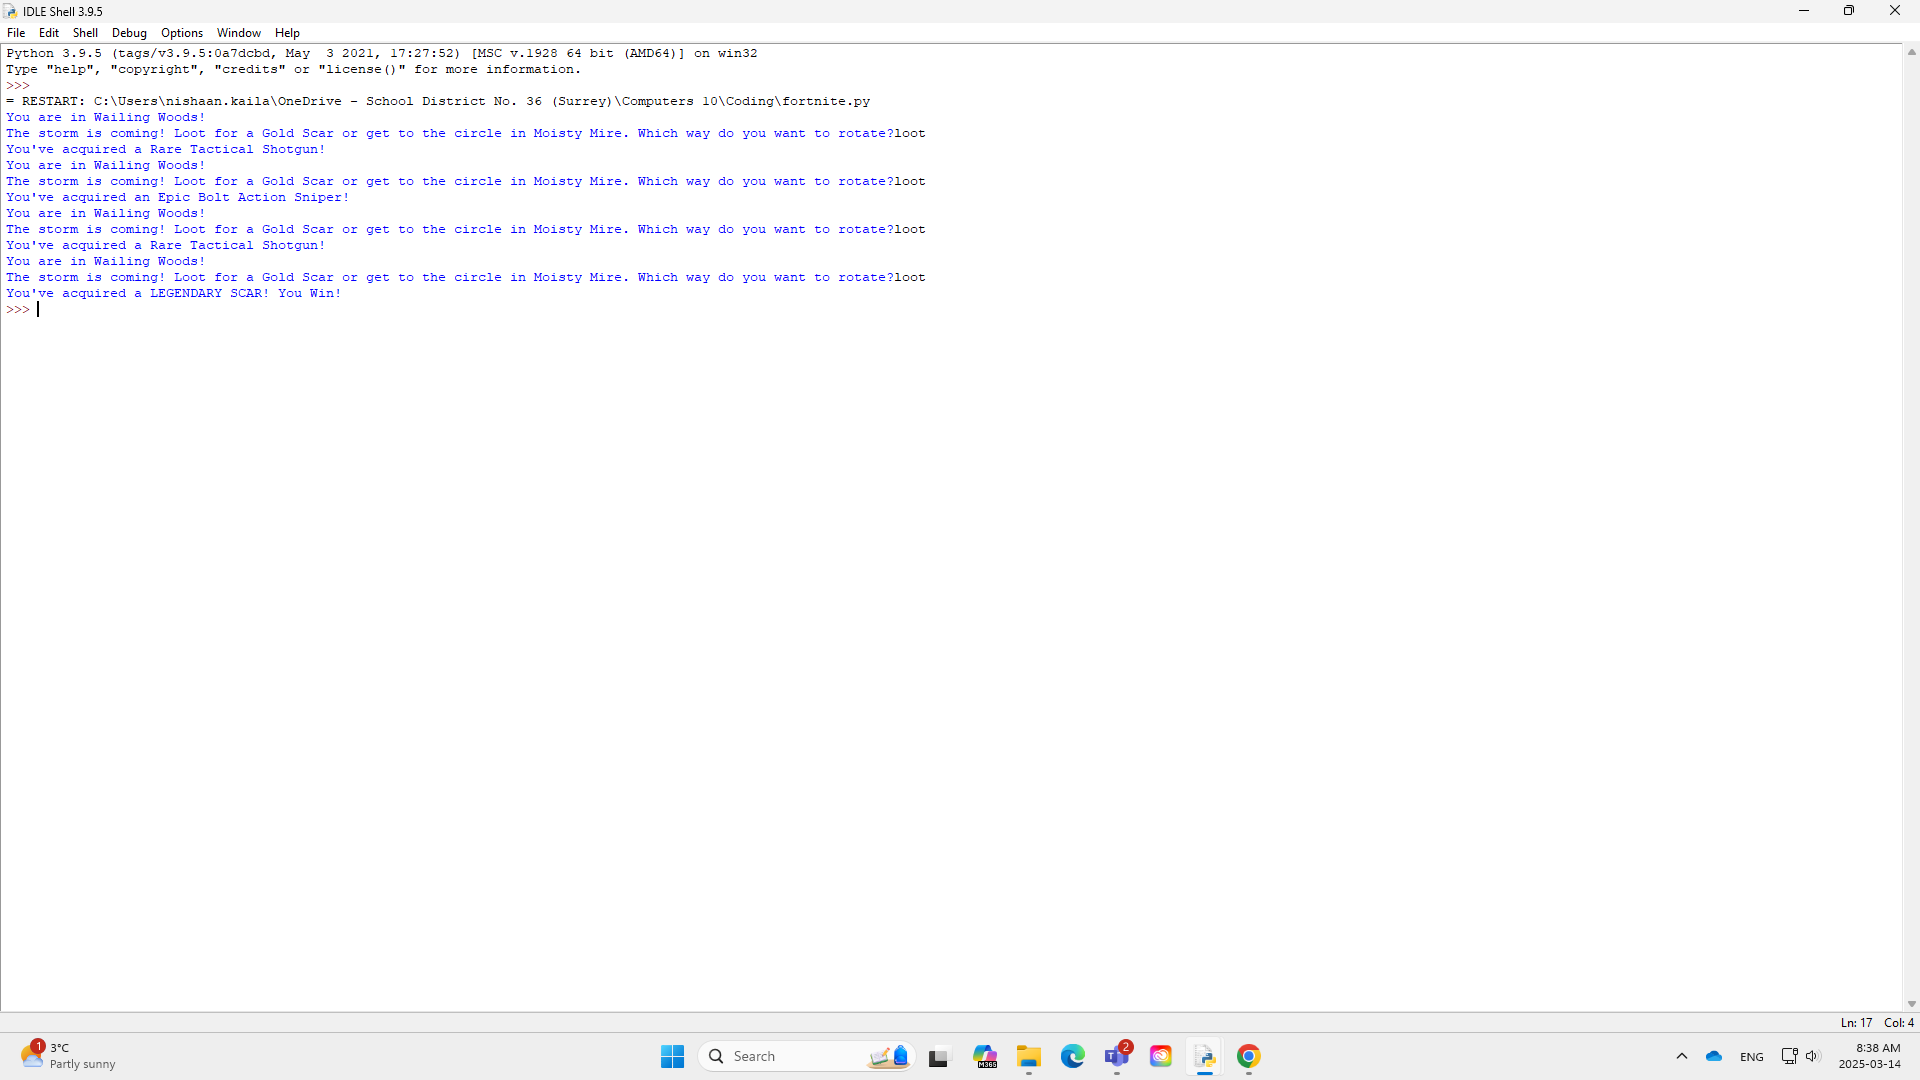Click the scrollbar down arrow in shell
Screen dimensions: 1920x1080
pyautogui.click(x=1911, y=1004)
